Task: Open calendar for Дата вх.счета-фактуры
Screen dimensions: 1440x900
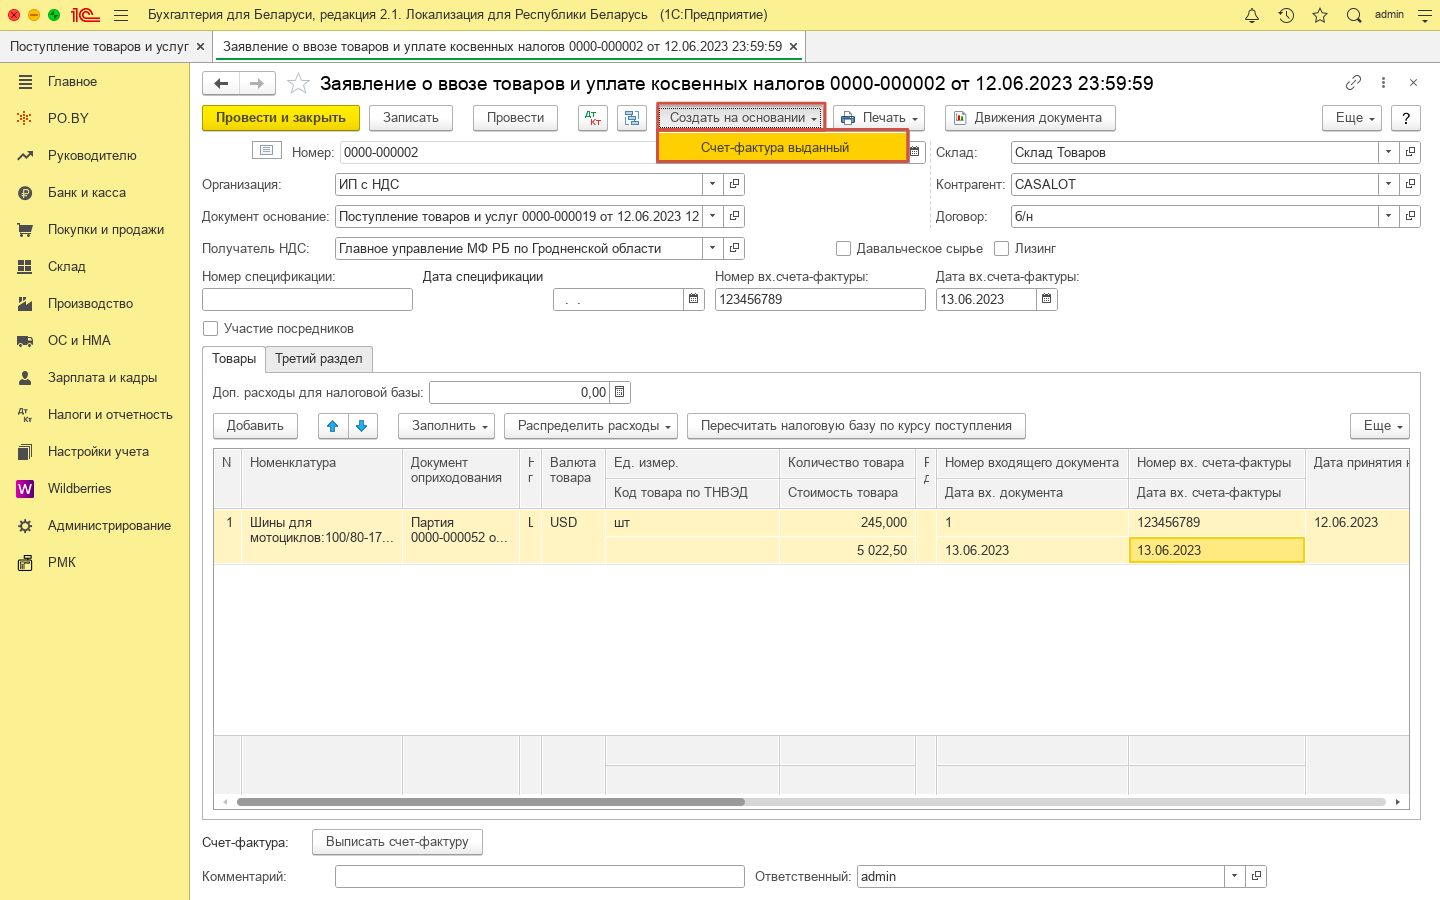Action: point(1046,299)
